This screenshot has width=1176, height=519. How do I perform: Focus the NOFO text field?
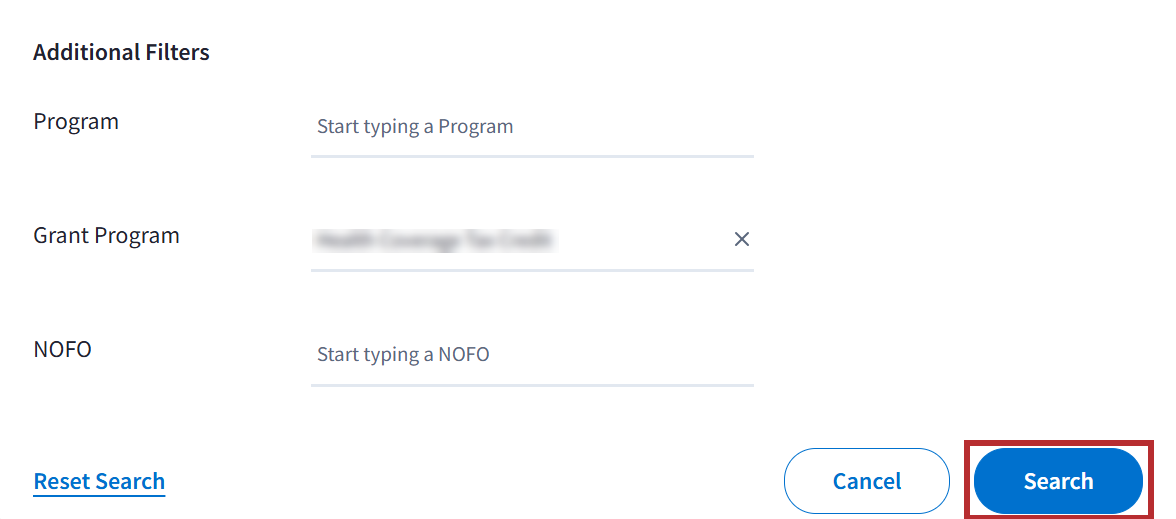tap(531, 355)
